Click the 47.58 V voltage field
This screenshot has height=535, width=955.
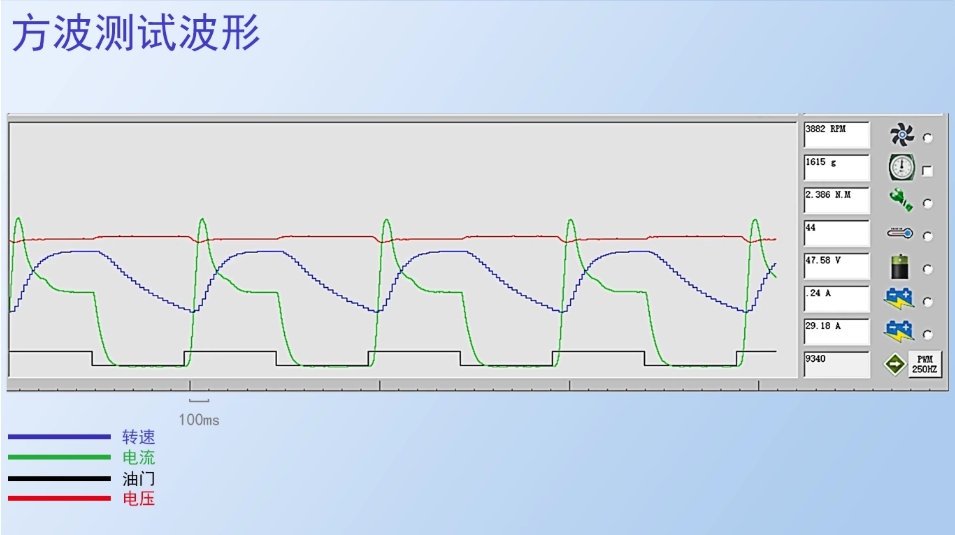[x=836, y=266]
